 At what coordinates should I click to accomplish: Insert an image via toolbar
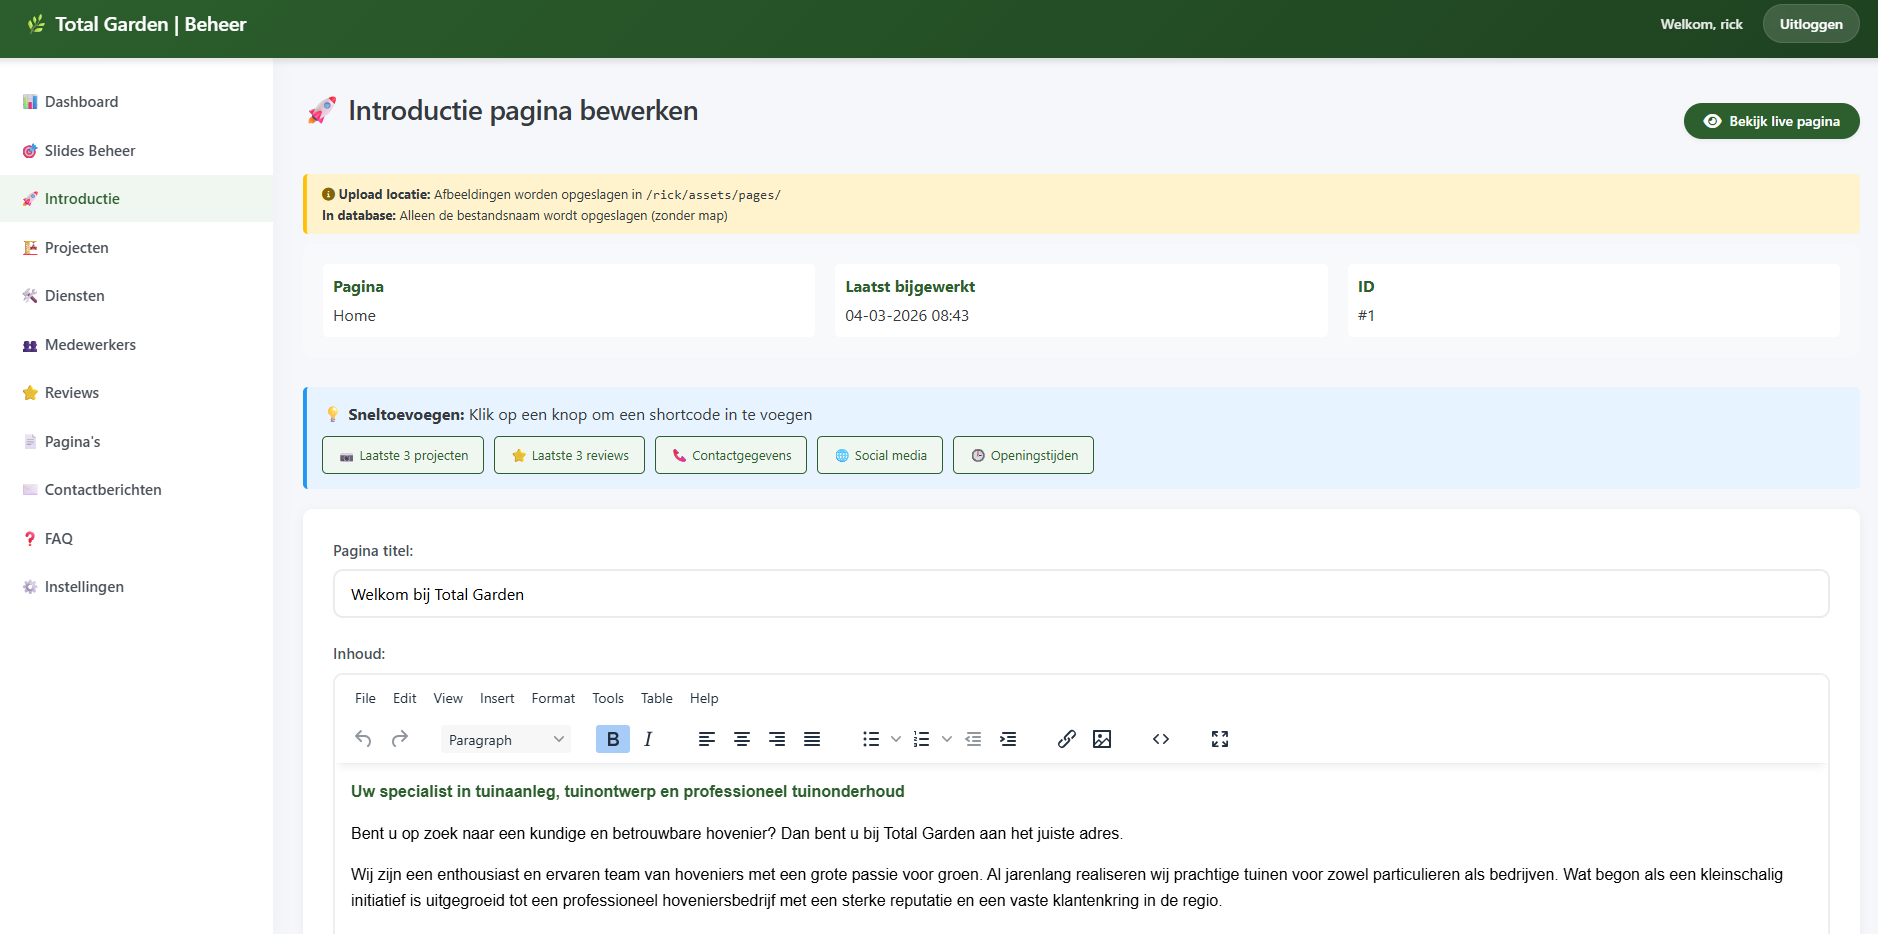pos(1102,739)
